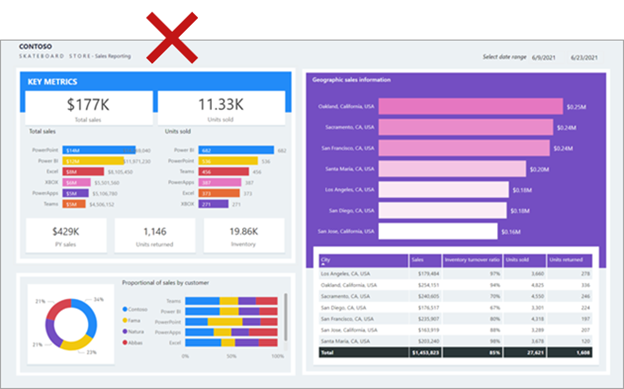Viewport: 624px width, 389px height.
Task: Select the $429K PY sales card
Action: (x=66, y=236)
